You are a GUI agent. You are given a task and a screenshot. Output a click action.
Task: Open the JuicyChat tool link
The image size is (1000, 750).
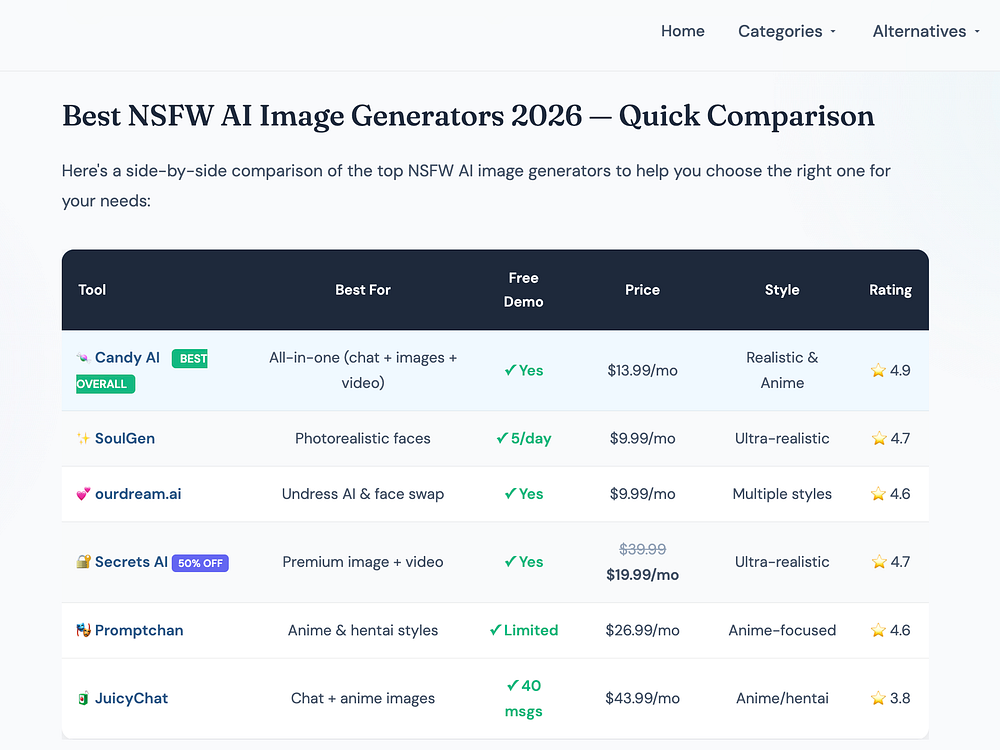131,698
